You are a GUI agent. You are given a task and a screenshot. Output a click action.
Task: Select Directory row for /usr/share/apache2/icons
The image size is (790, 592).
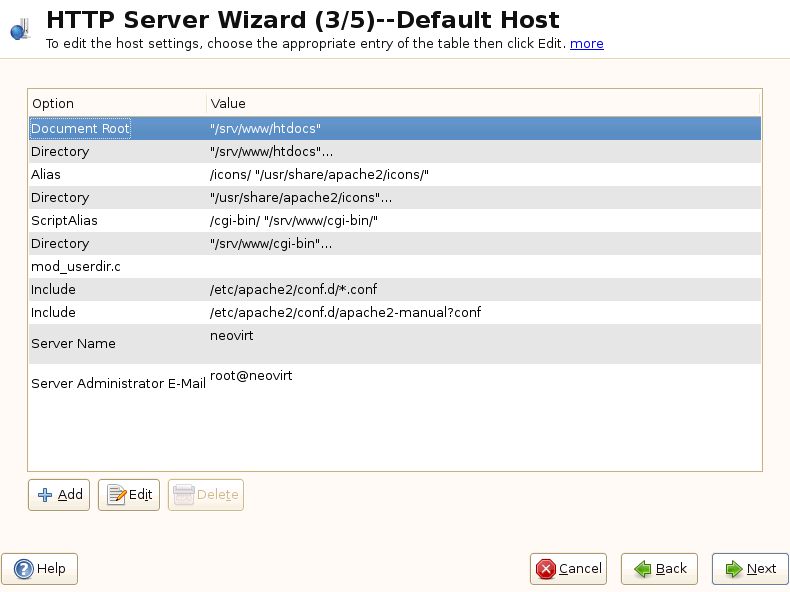coord(394,198)
